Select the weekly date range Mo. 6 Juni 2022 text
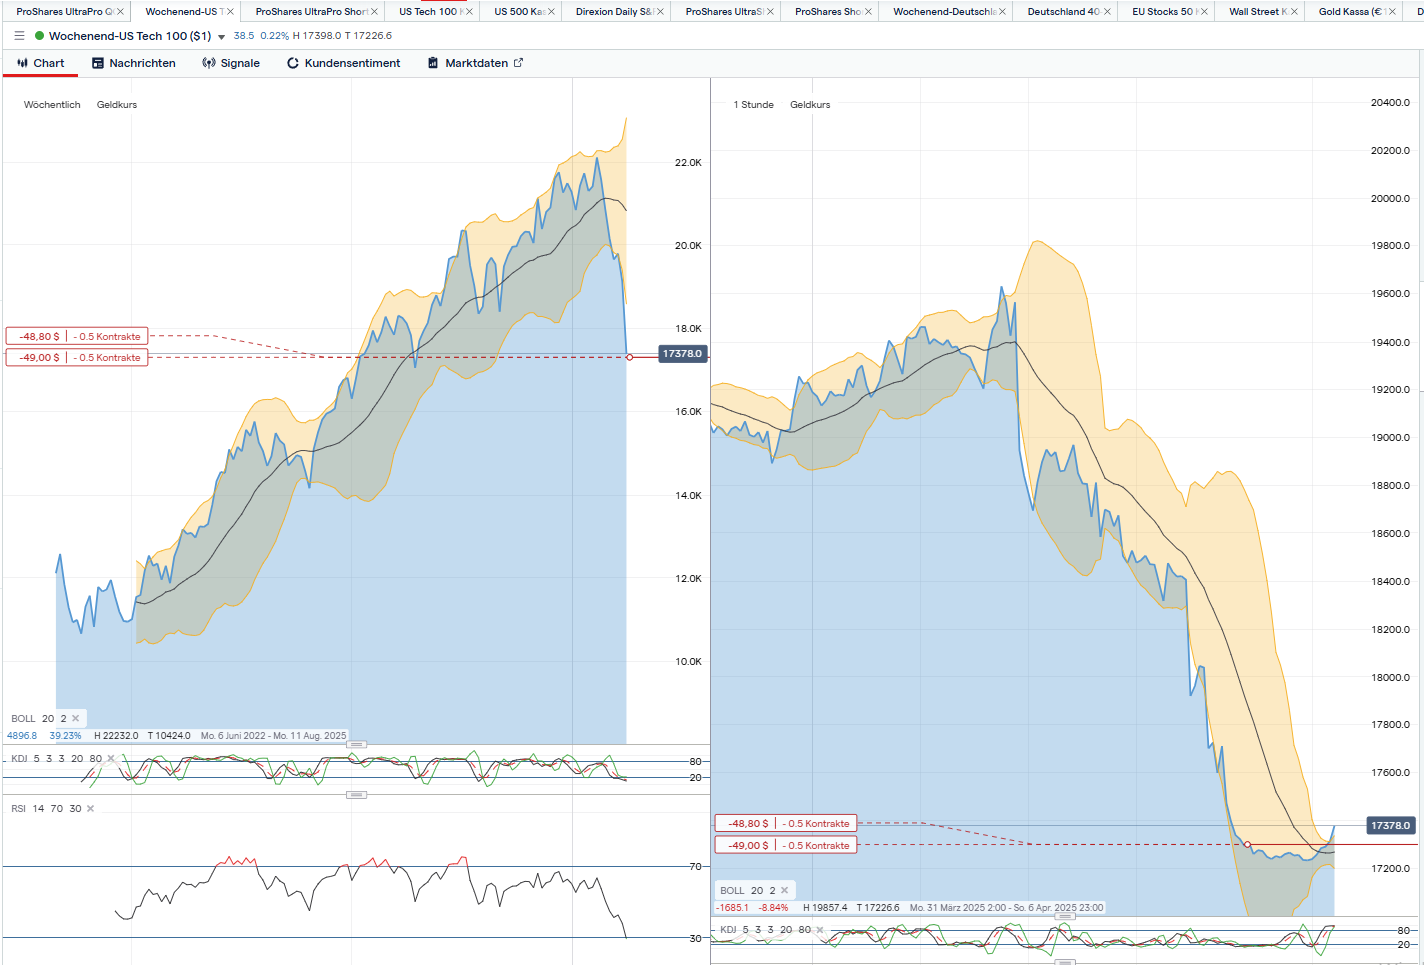This screenshot has width=1424, height=965. coord(274,736)
